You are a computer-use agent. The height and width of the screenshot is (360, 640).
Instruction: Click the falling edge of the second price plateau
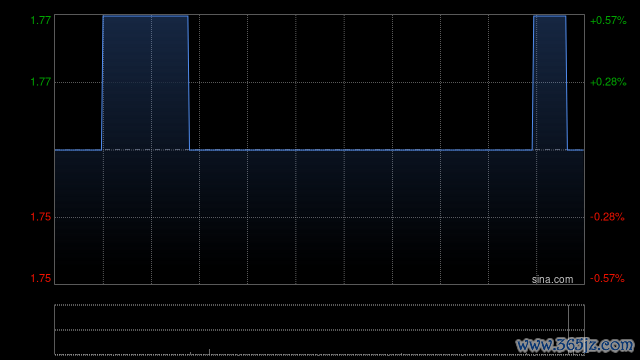567,83
